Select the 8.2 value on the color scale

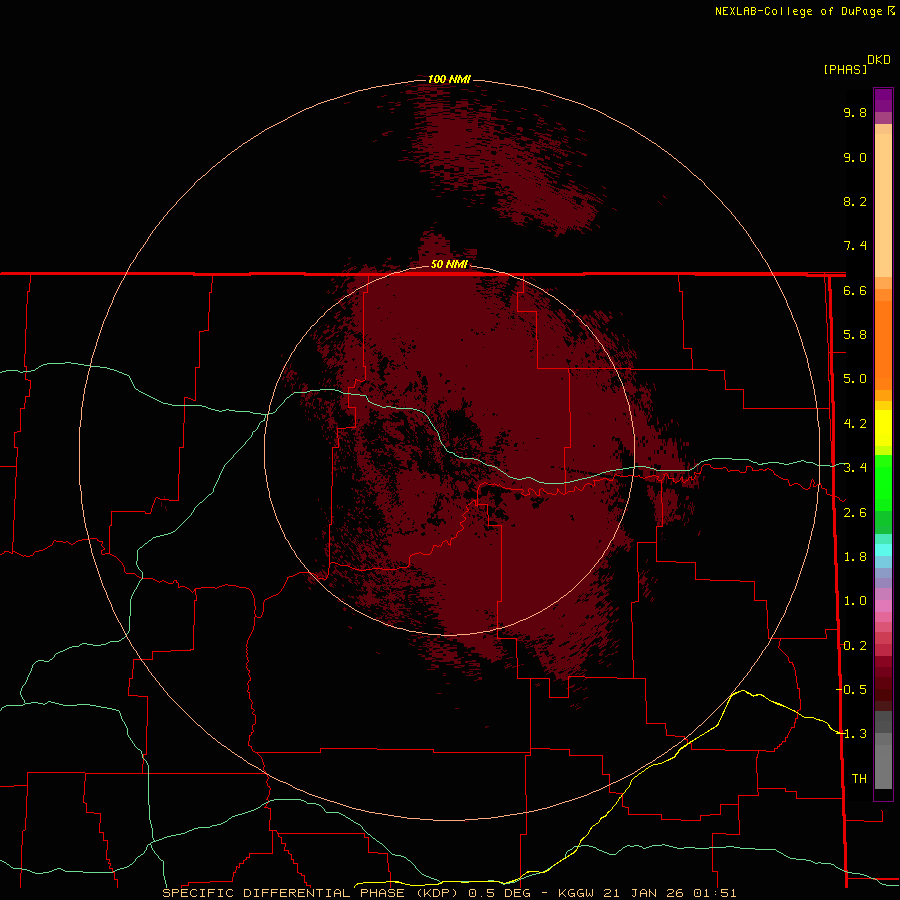[x=855, y=201]
